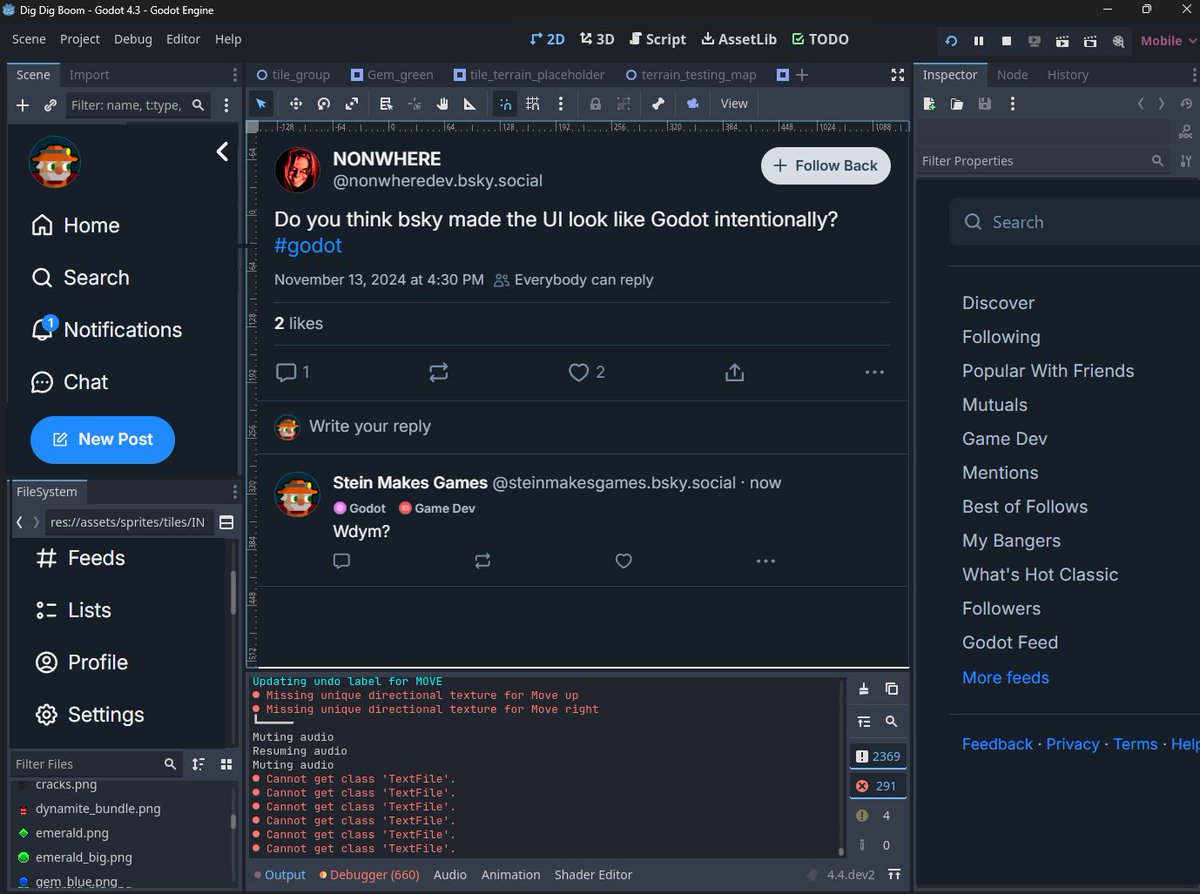This screenshot has height=894, width=1200.
Task: Open the TODO workspace
Action: point(820,39)
